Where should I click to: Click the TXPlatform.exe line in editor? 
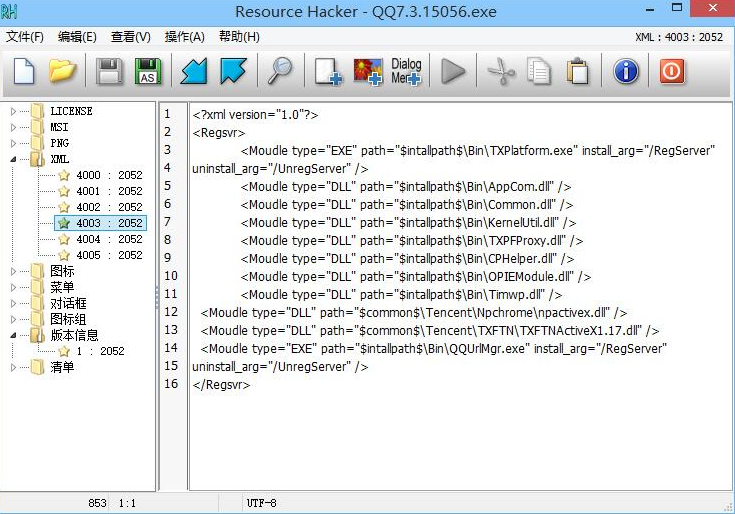coord(477,151)
